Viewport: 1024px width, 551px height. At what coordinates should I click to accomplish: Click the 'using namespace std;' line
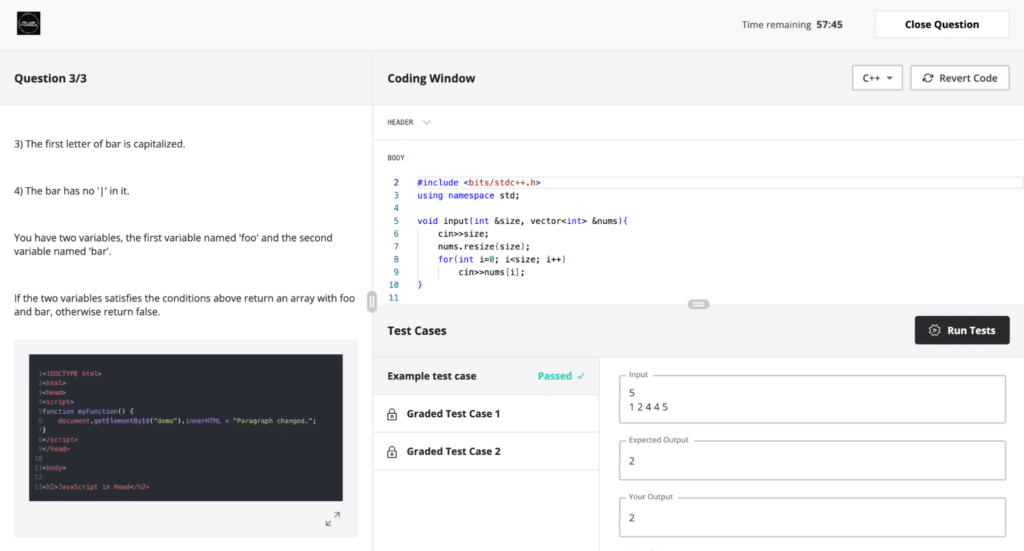click(468, 195)
